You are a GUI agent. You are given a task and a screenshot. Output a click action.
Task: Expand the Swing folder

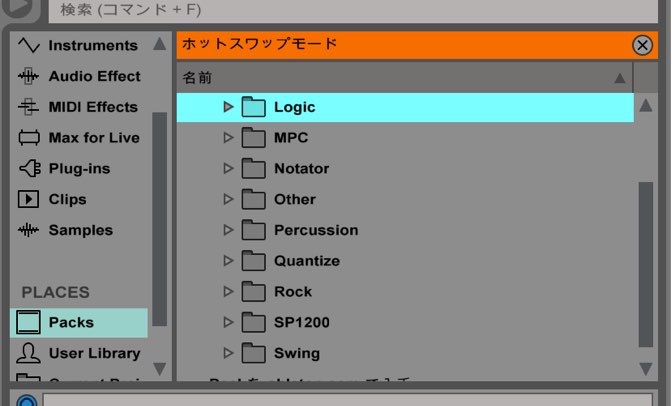click(228, 353)
